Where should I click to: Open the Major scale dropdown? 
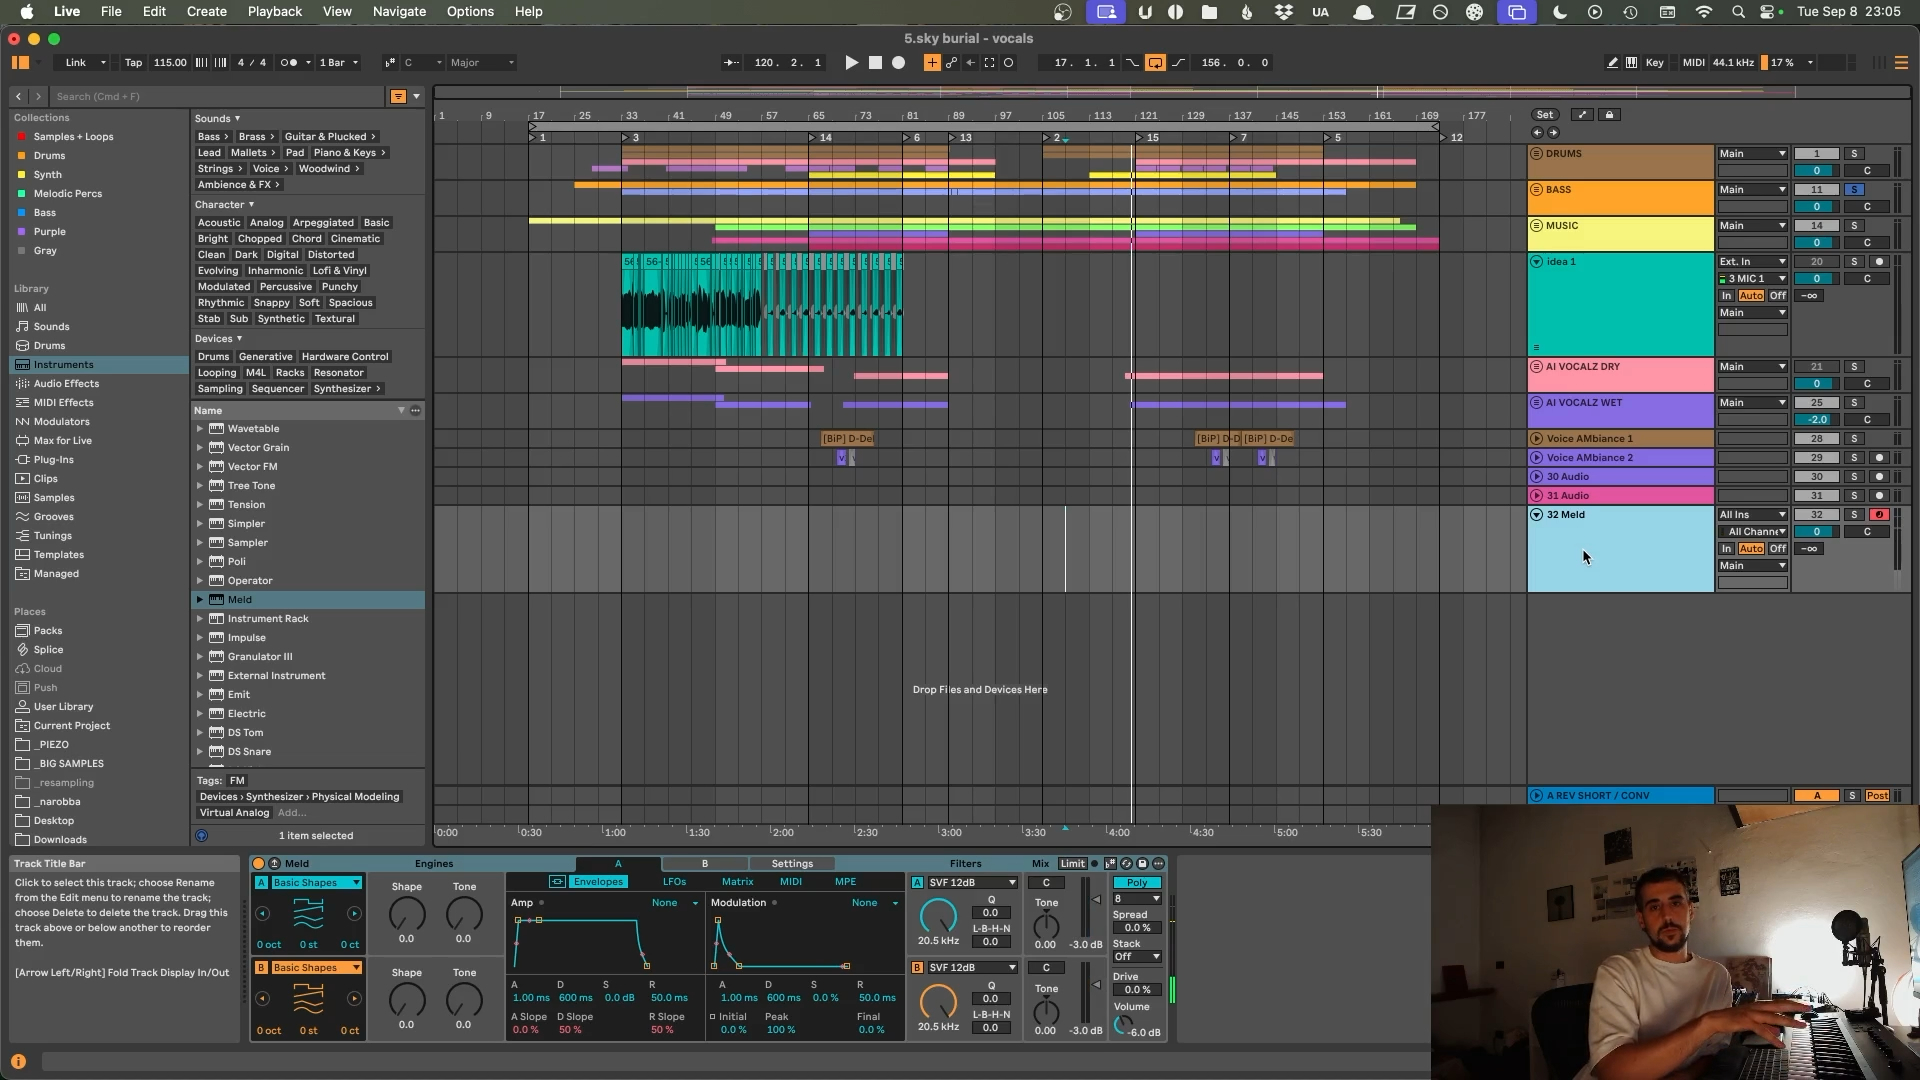pyautogui.click(x=482, y=62)
